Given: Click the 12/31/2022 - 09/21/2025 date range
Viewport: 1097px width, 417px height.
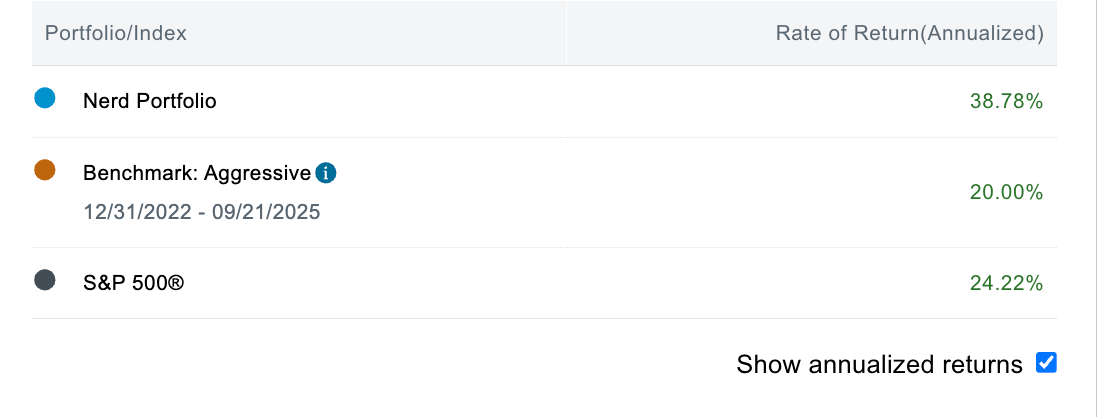Looking at the screenshot, I should point(202,212).
